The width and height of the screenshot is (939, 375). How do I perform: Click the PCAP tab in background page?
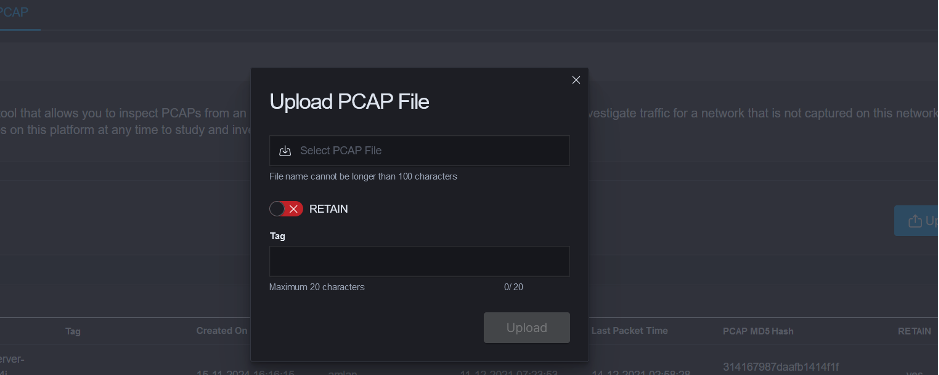click(13, 13)
